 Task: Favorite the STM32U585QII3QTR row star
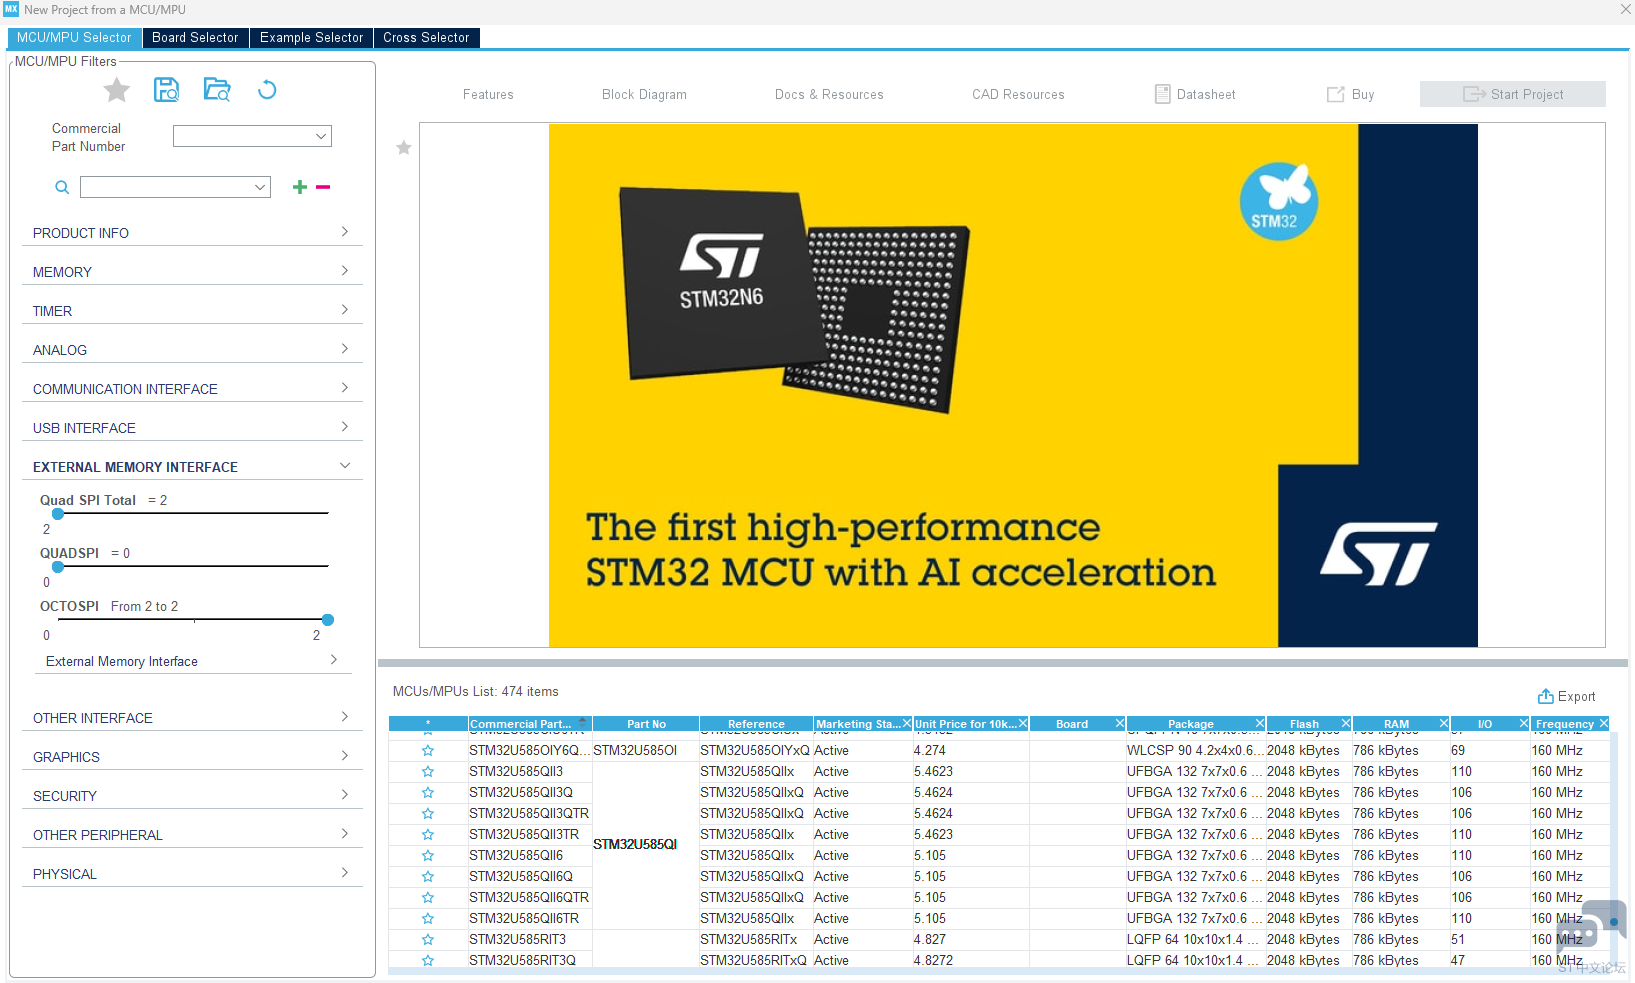coord(428,814)
